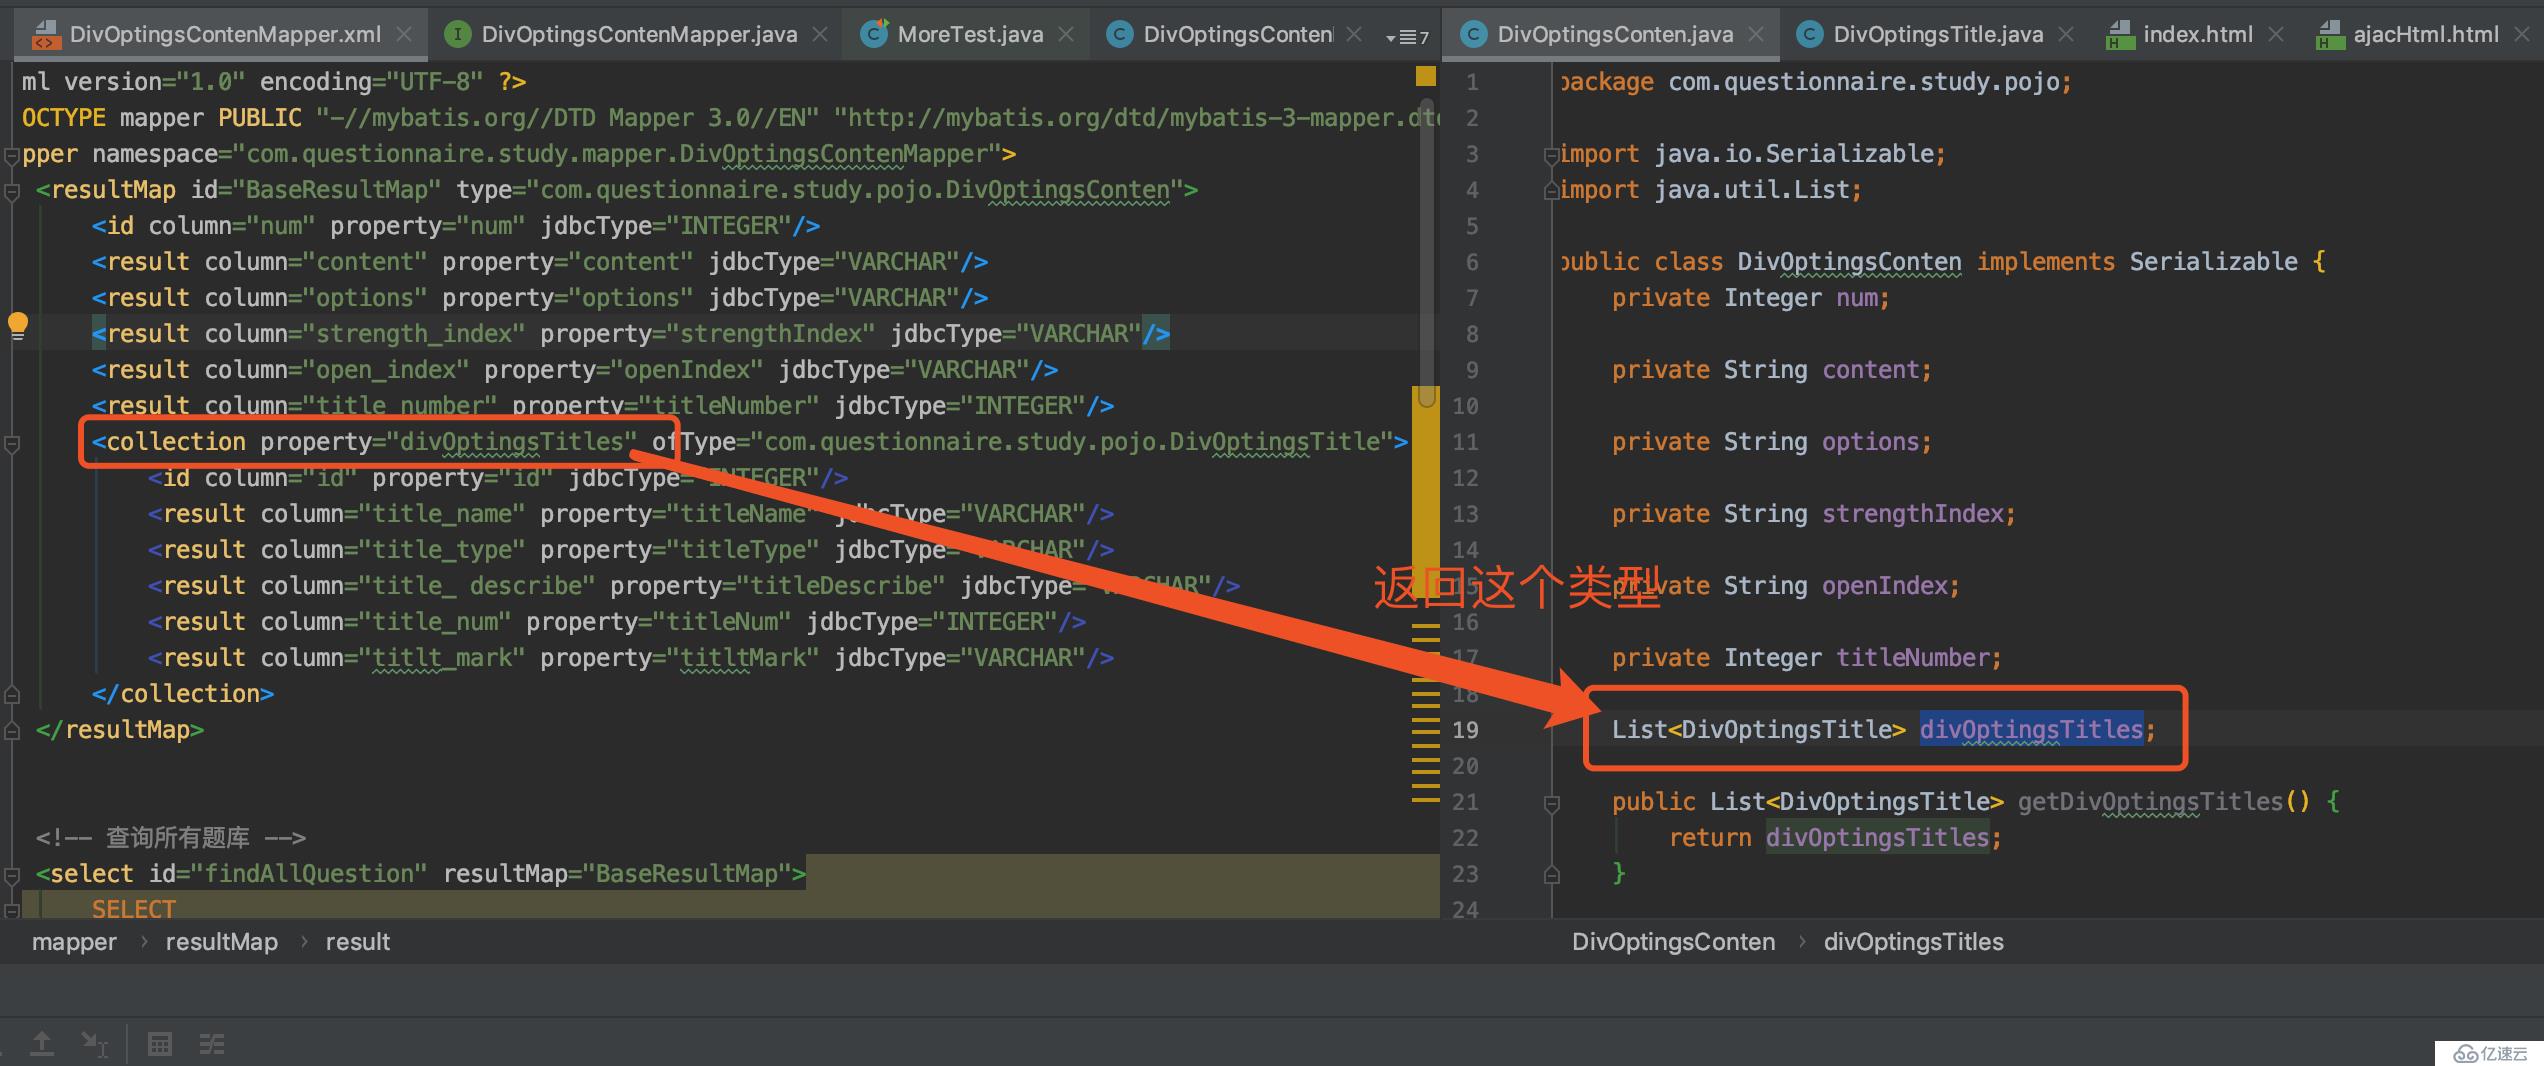Click the XML file icon on DivOptingsContenMapper.xml tab
Image resolution: width=2544 pixels, height=1066 pixels.
[45, 35]
